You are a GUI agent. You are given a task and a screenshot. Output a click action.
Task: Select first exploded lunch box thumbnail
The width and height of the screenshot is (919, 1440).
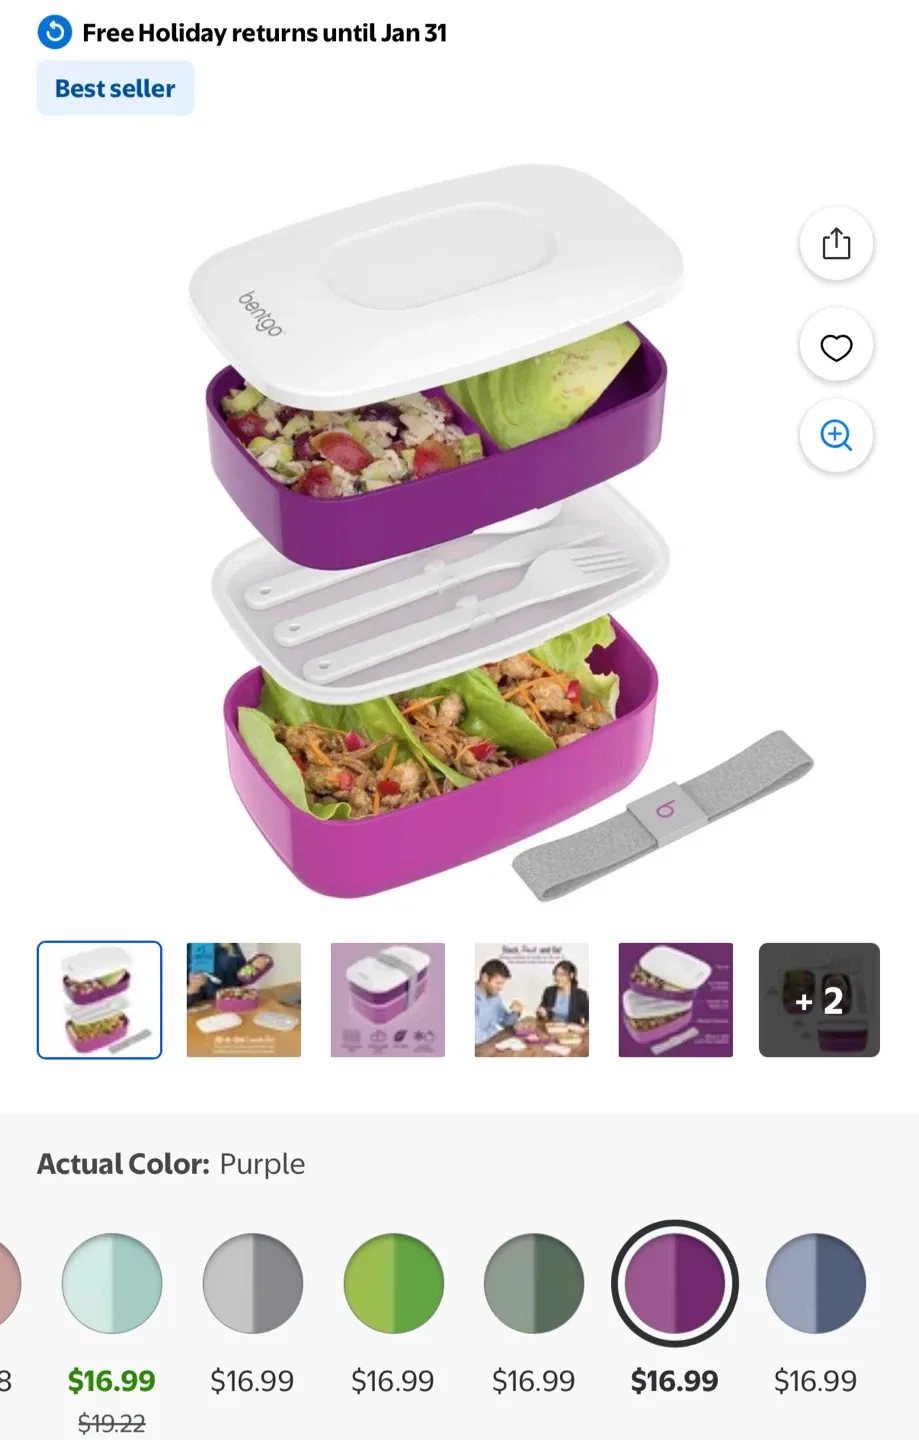point(99,1000)
